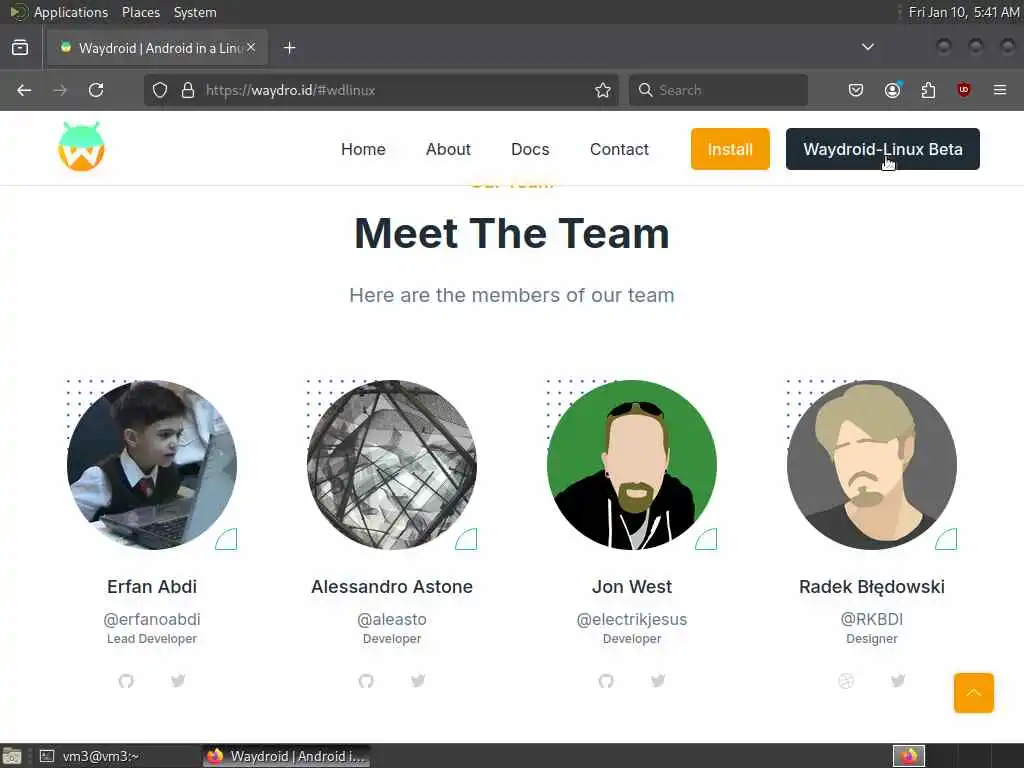Click the @RKBDI handle

[872, 619]
